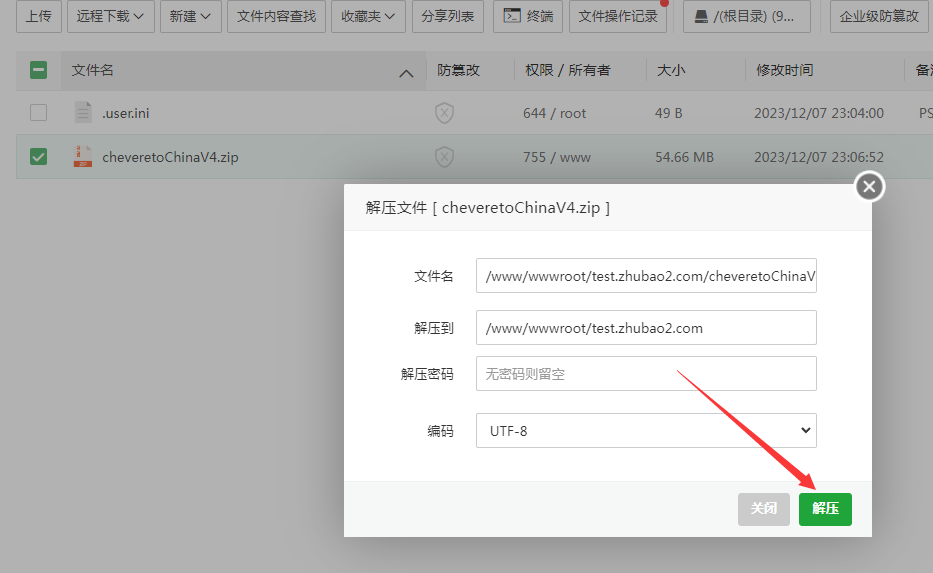
Task: Click tamper-proof shield icon for cheveretoChinaV4.zip
Action: 444,157
